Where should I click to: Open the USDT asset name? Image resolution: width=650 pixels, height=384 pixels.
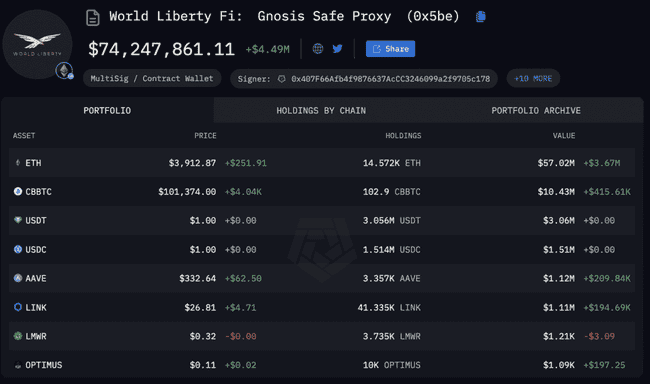[36, 221]
